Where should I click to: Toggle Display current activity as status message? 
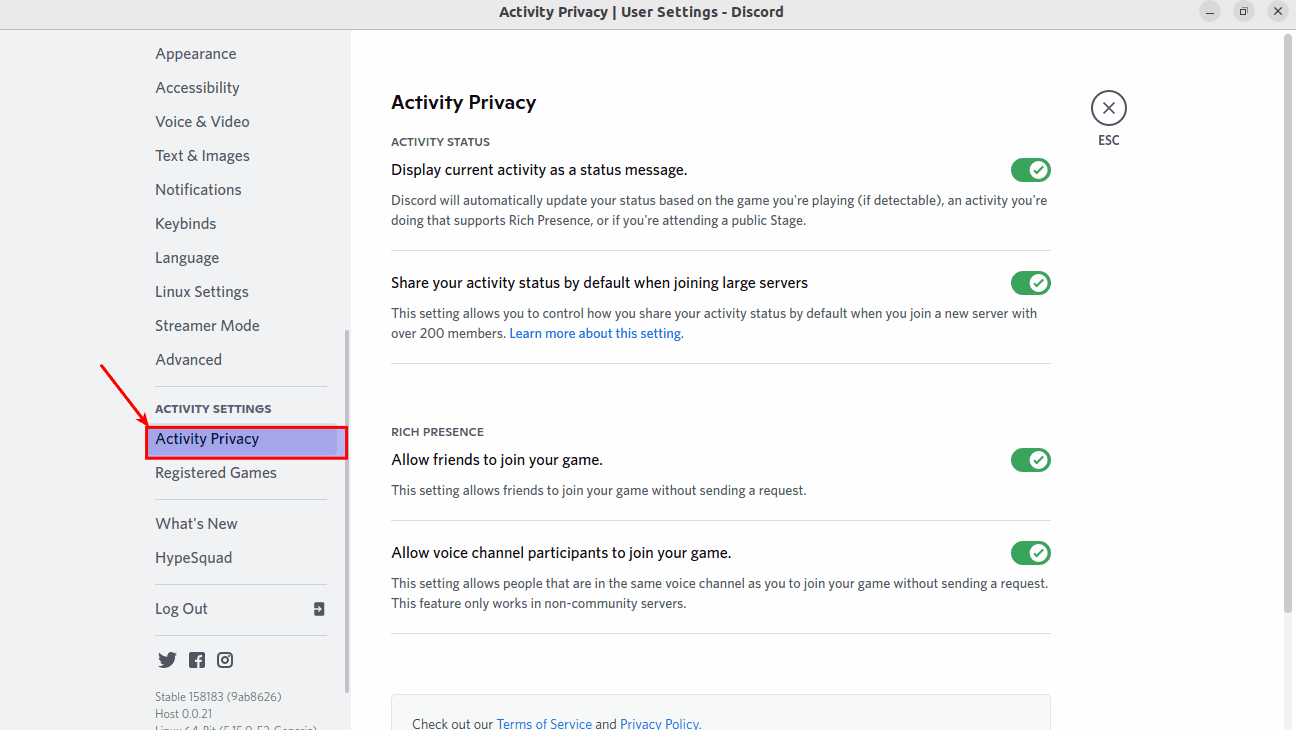click(x=1031, y=170)
